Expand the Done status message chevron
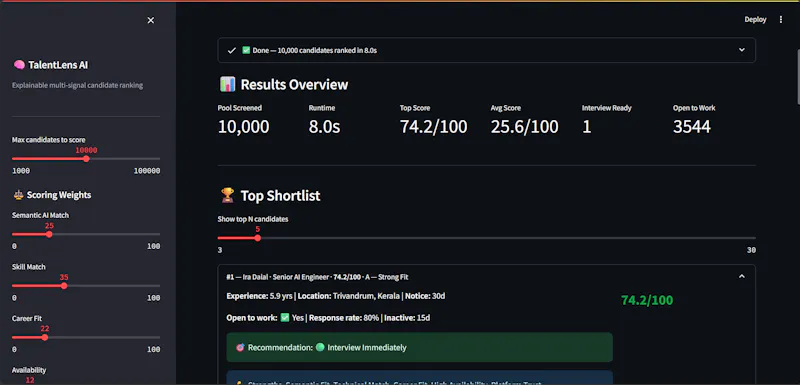 (x=742, y=50)
